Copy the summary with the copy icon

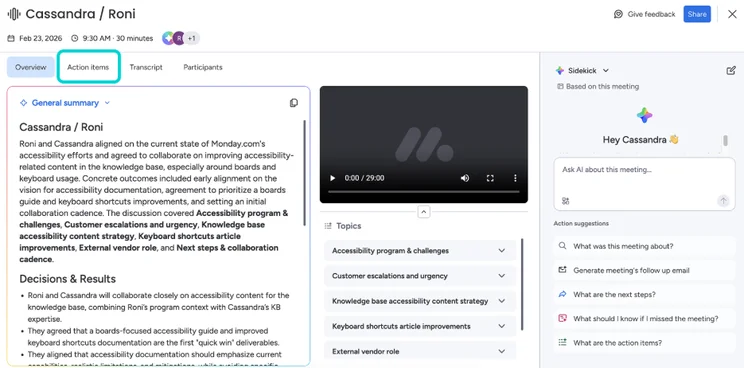click(x=294, y=103)
